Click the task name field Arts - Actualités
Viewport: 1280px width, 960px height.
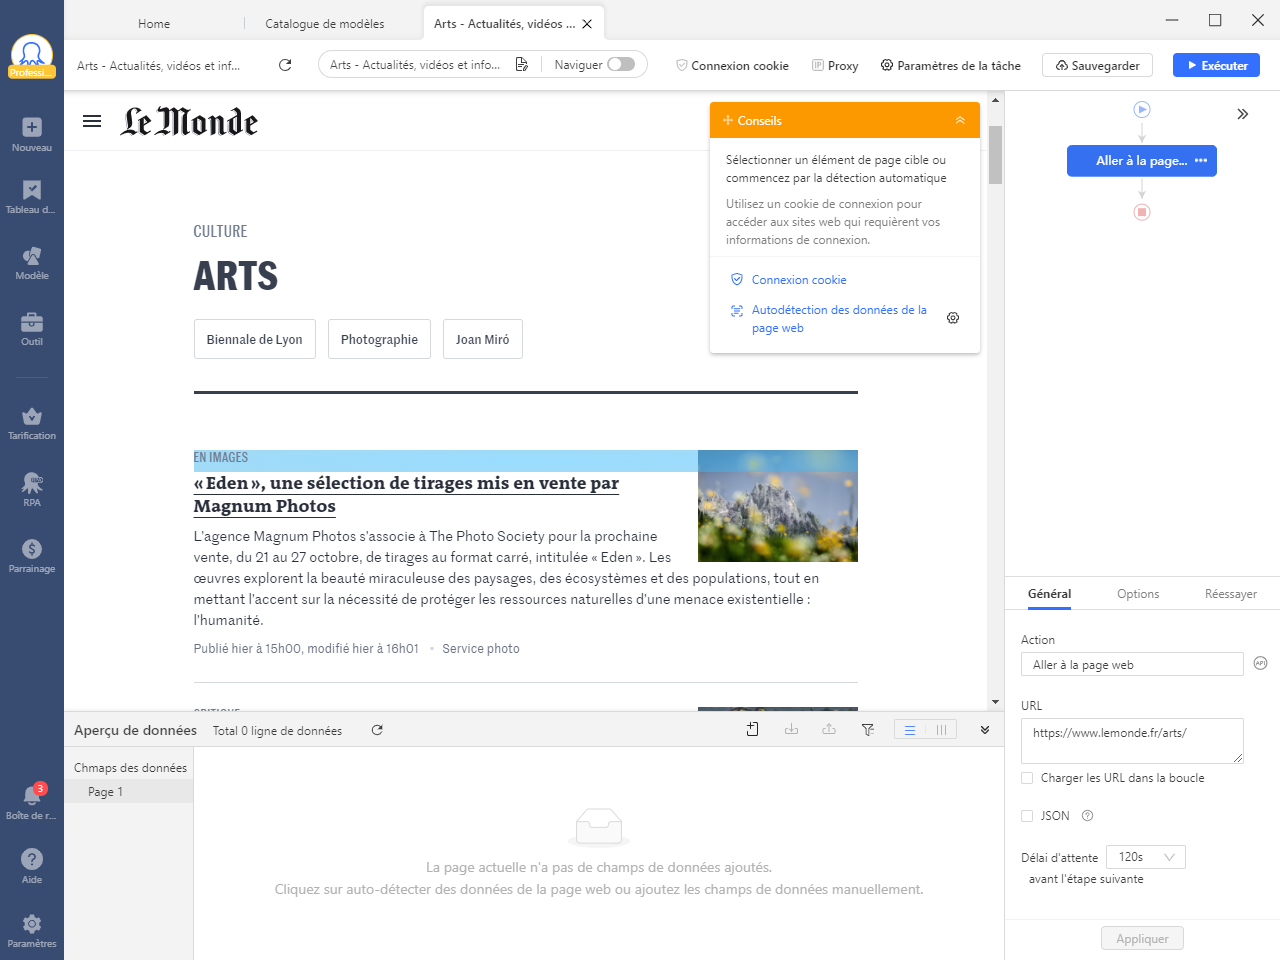coord(159,66)
